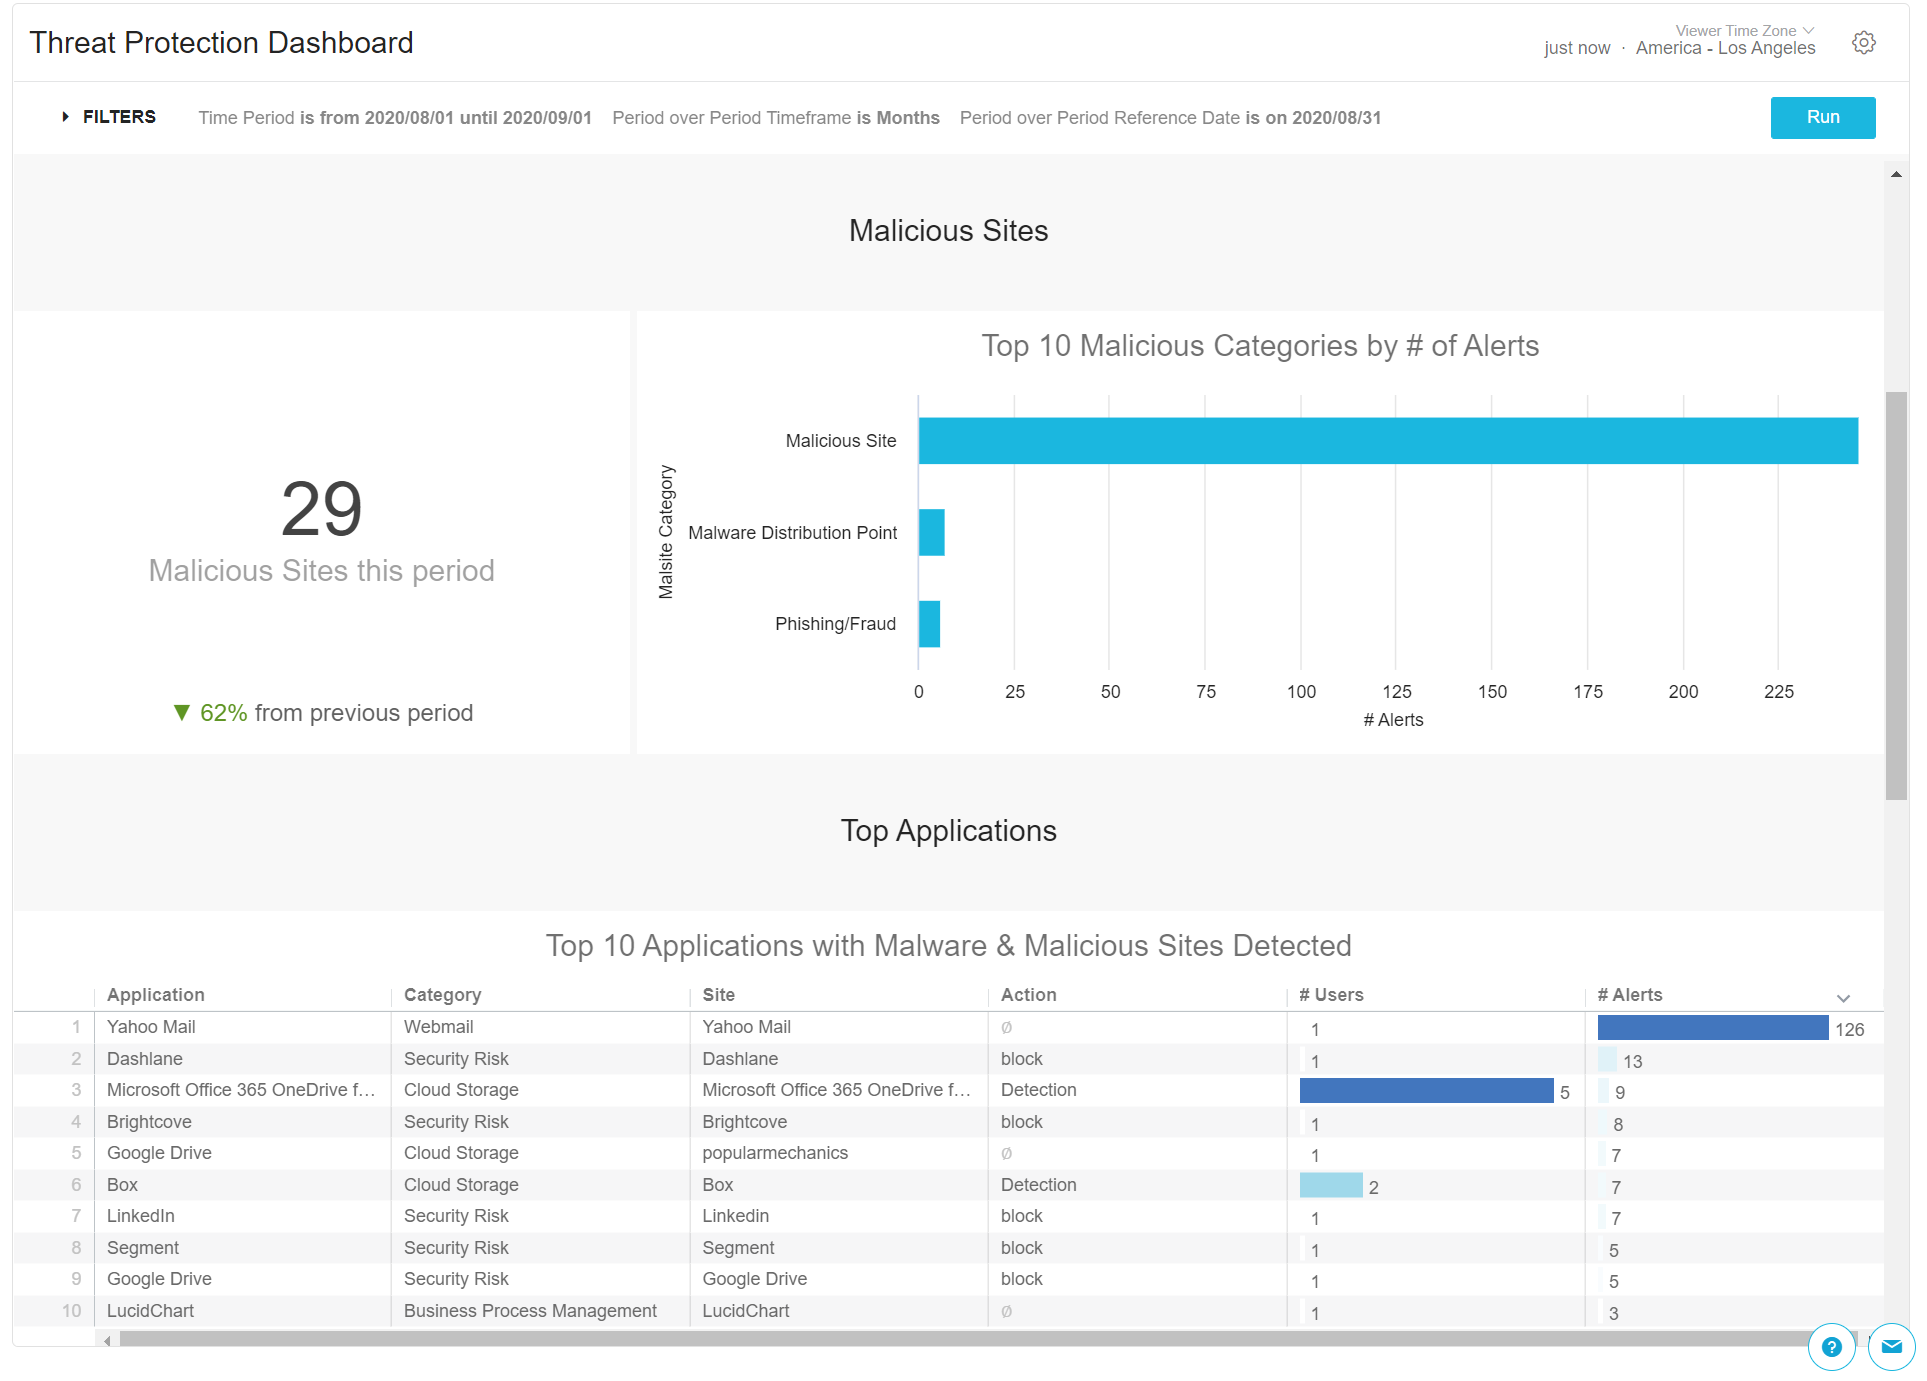
Task: Open the dashboard settings gear icon
Action: pos(1863,43)
